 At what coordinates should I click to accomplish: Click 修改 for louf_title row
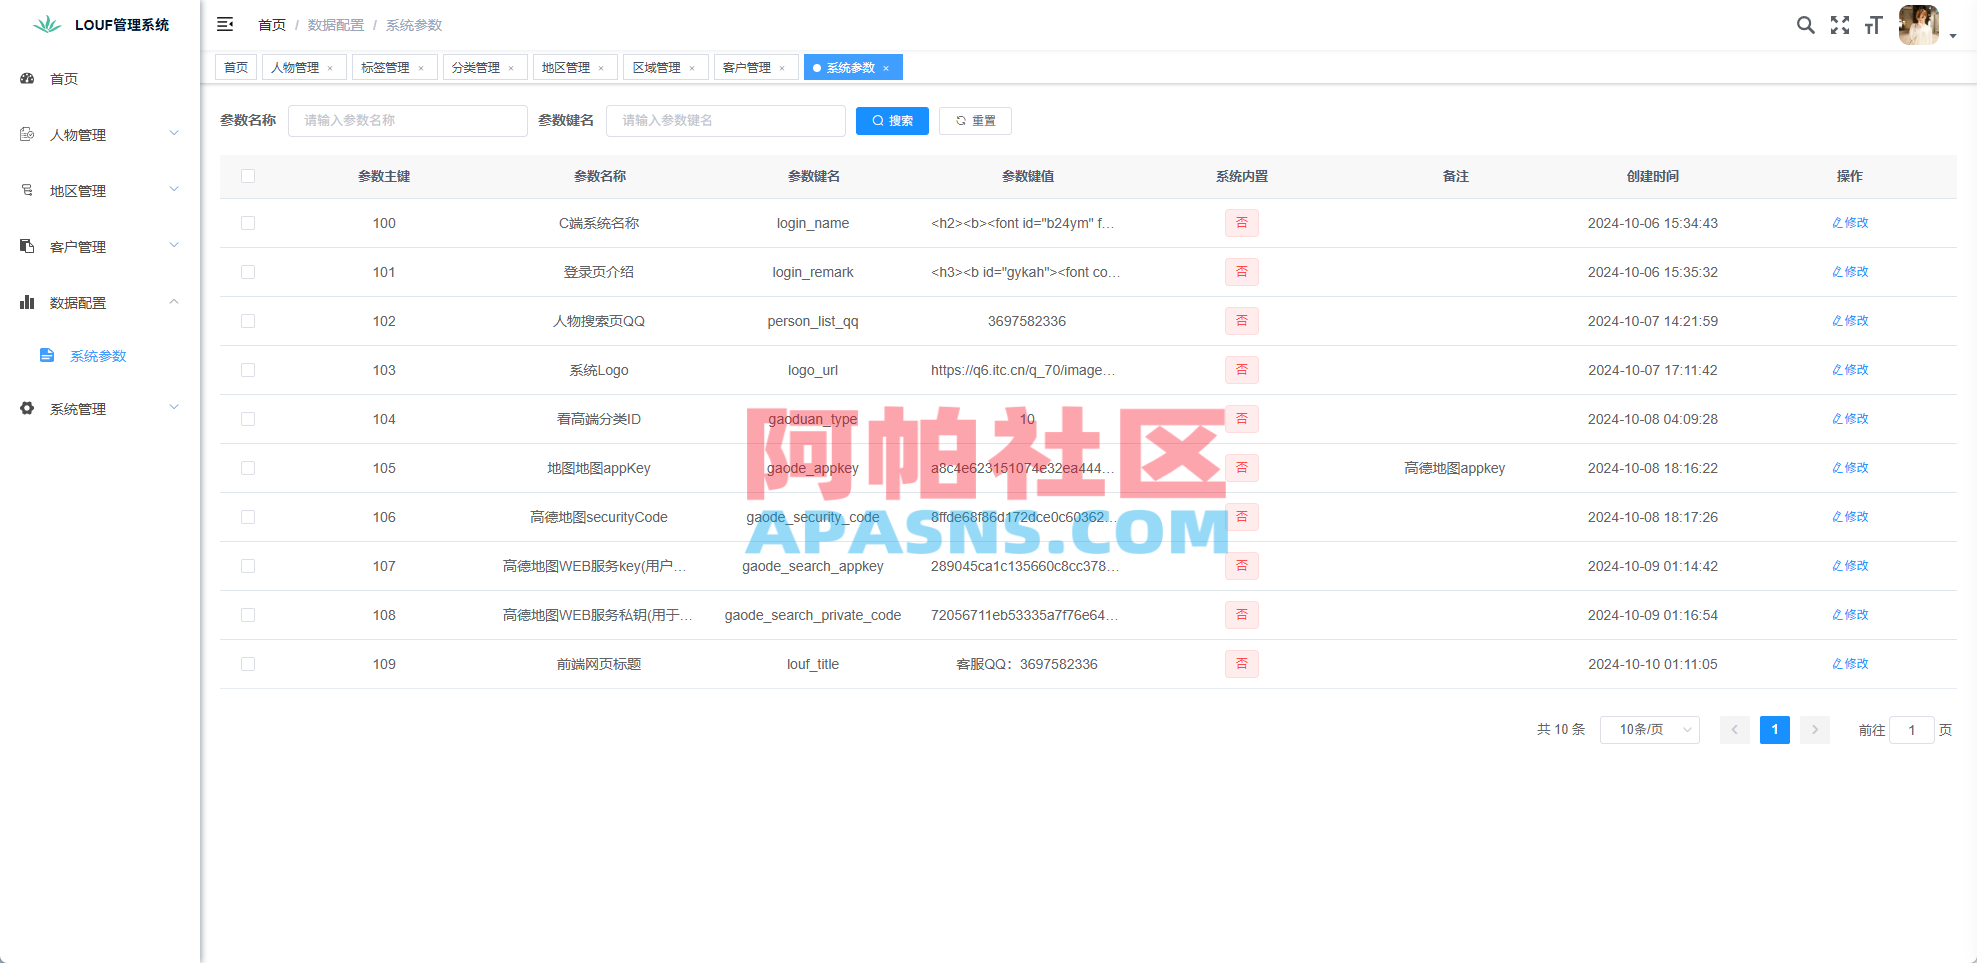click(1850, 664)
